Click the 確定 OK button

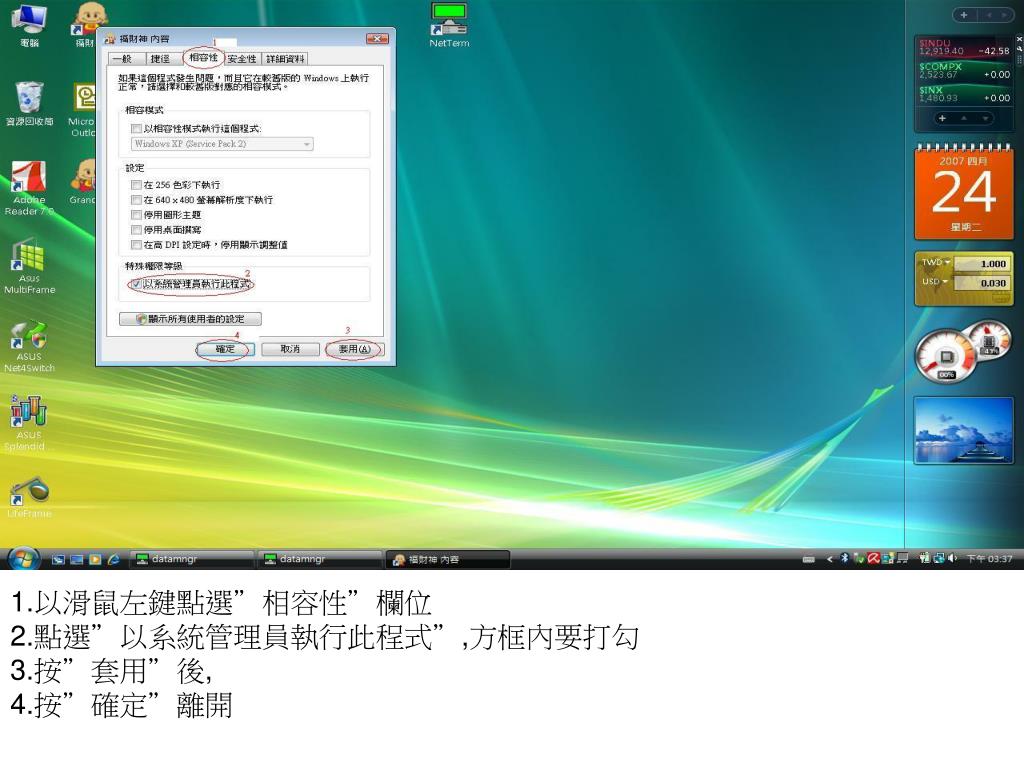[225, 349]
